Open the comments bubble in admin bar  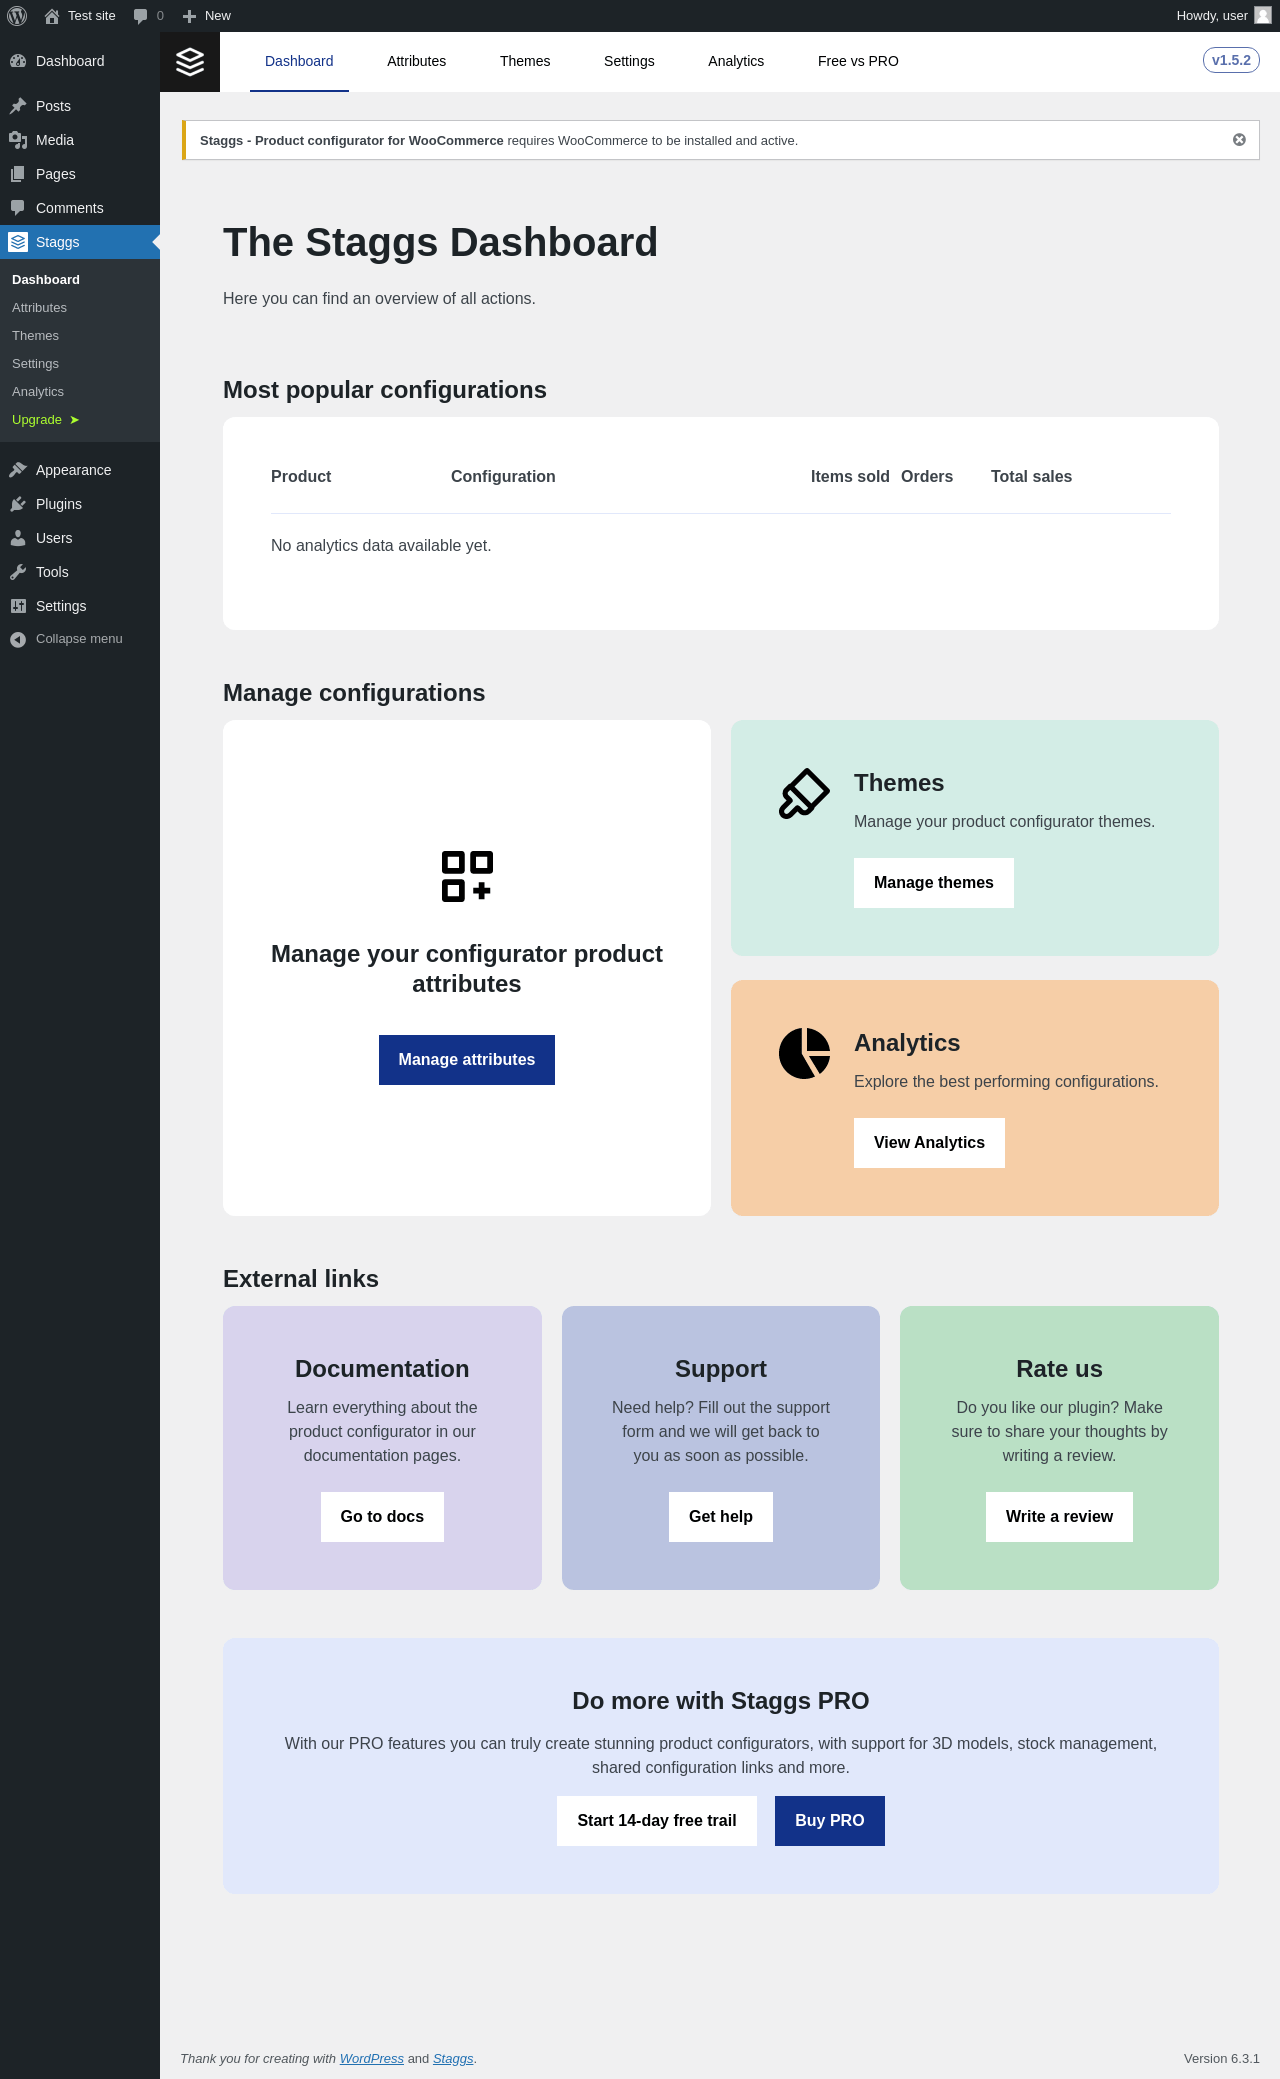tap(141, 16)
